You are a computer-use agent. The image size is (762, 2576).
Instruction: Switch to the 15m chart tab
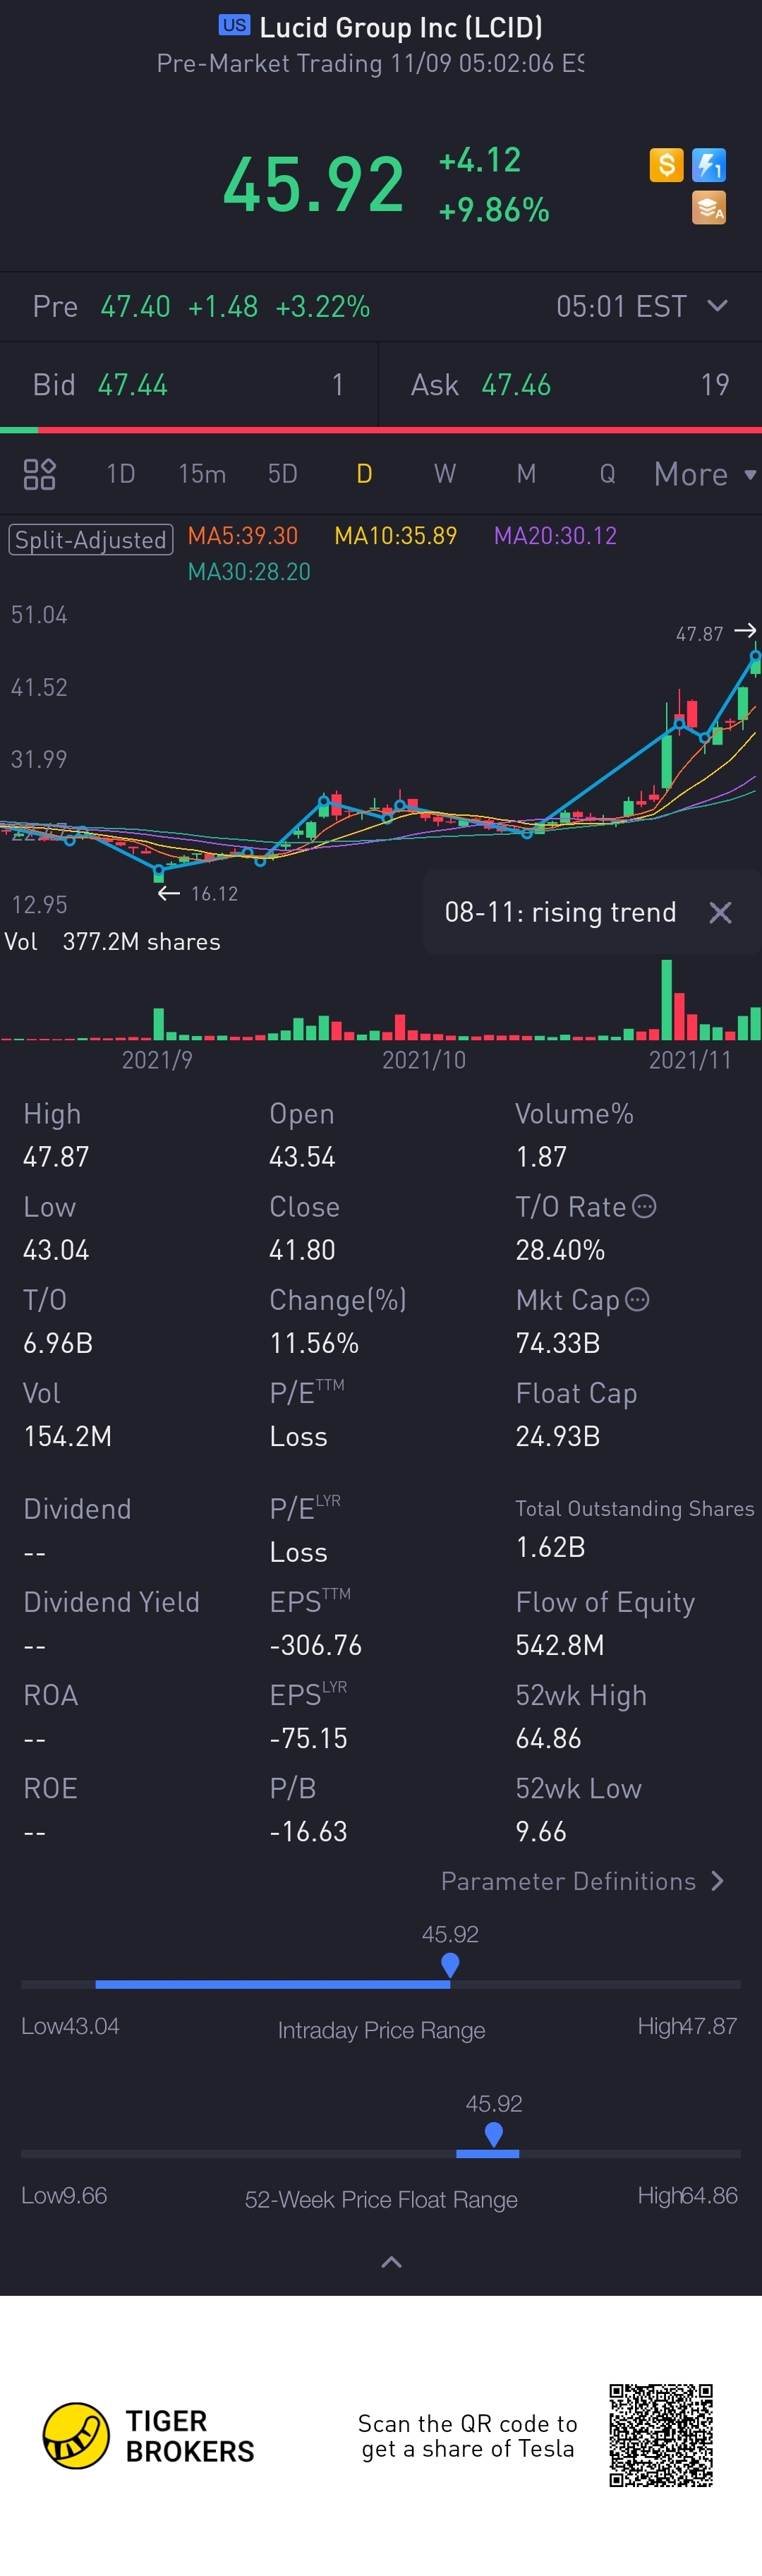pos(202,474)
